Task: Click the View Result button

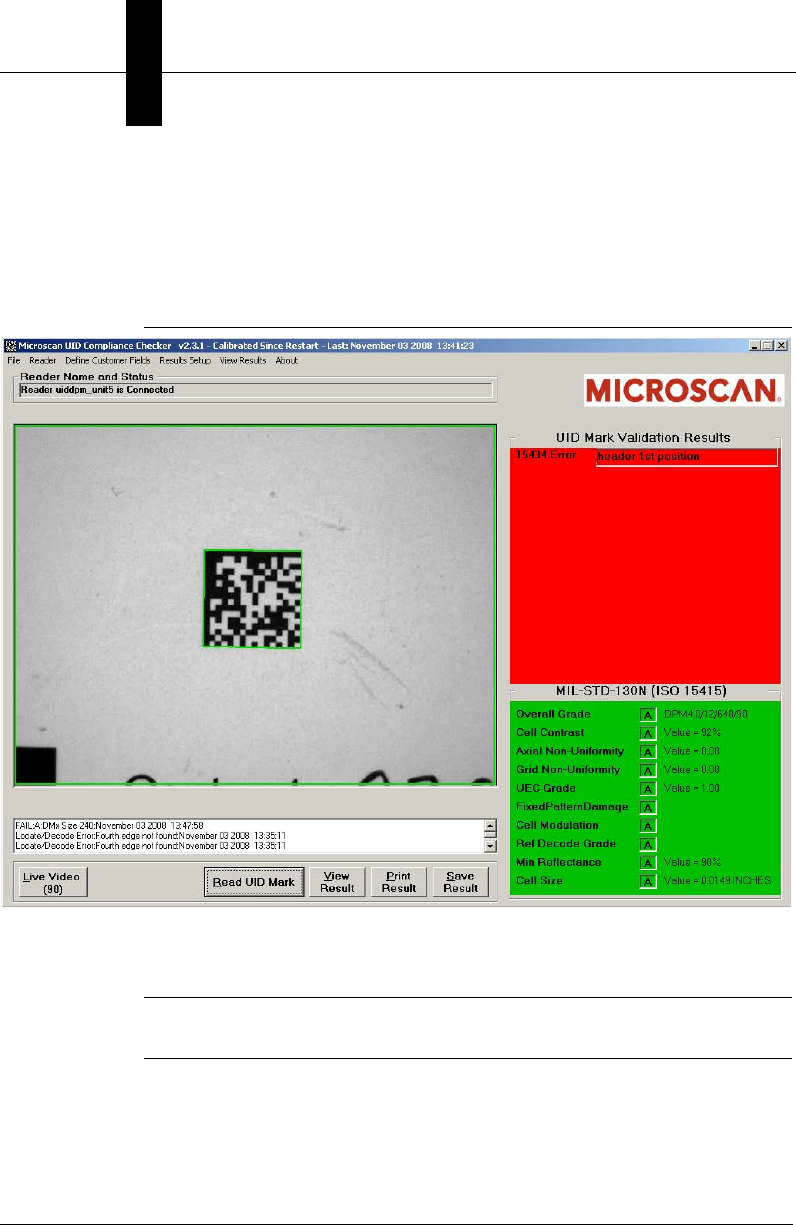Action: (x=337, y=882)
